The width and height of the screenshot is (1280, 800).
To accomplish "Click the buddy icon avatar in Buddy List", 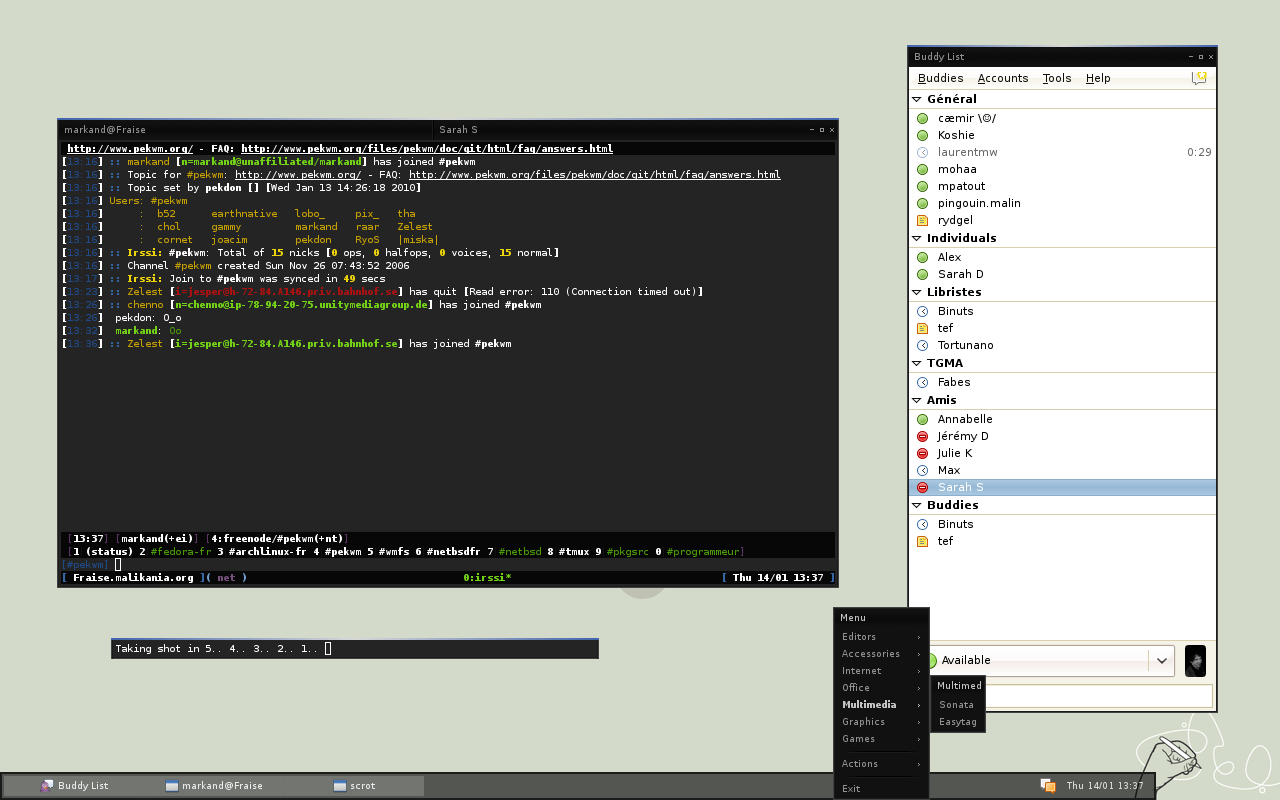I will click(x=1195, y=661).
